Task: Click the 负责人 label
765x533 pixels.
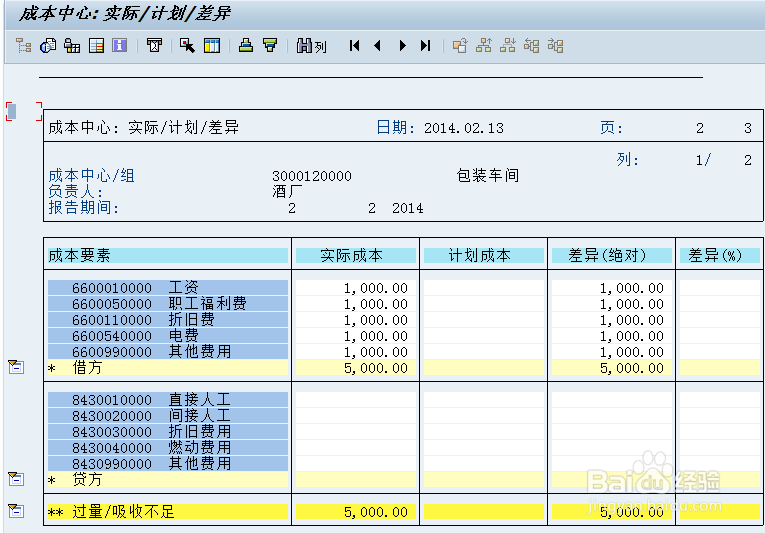Action: (76, 191)
